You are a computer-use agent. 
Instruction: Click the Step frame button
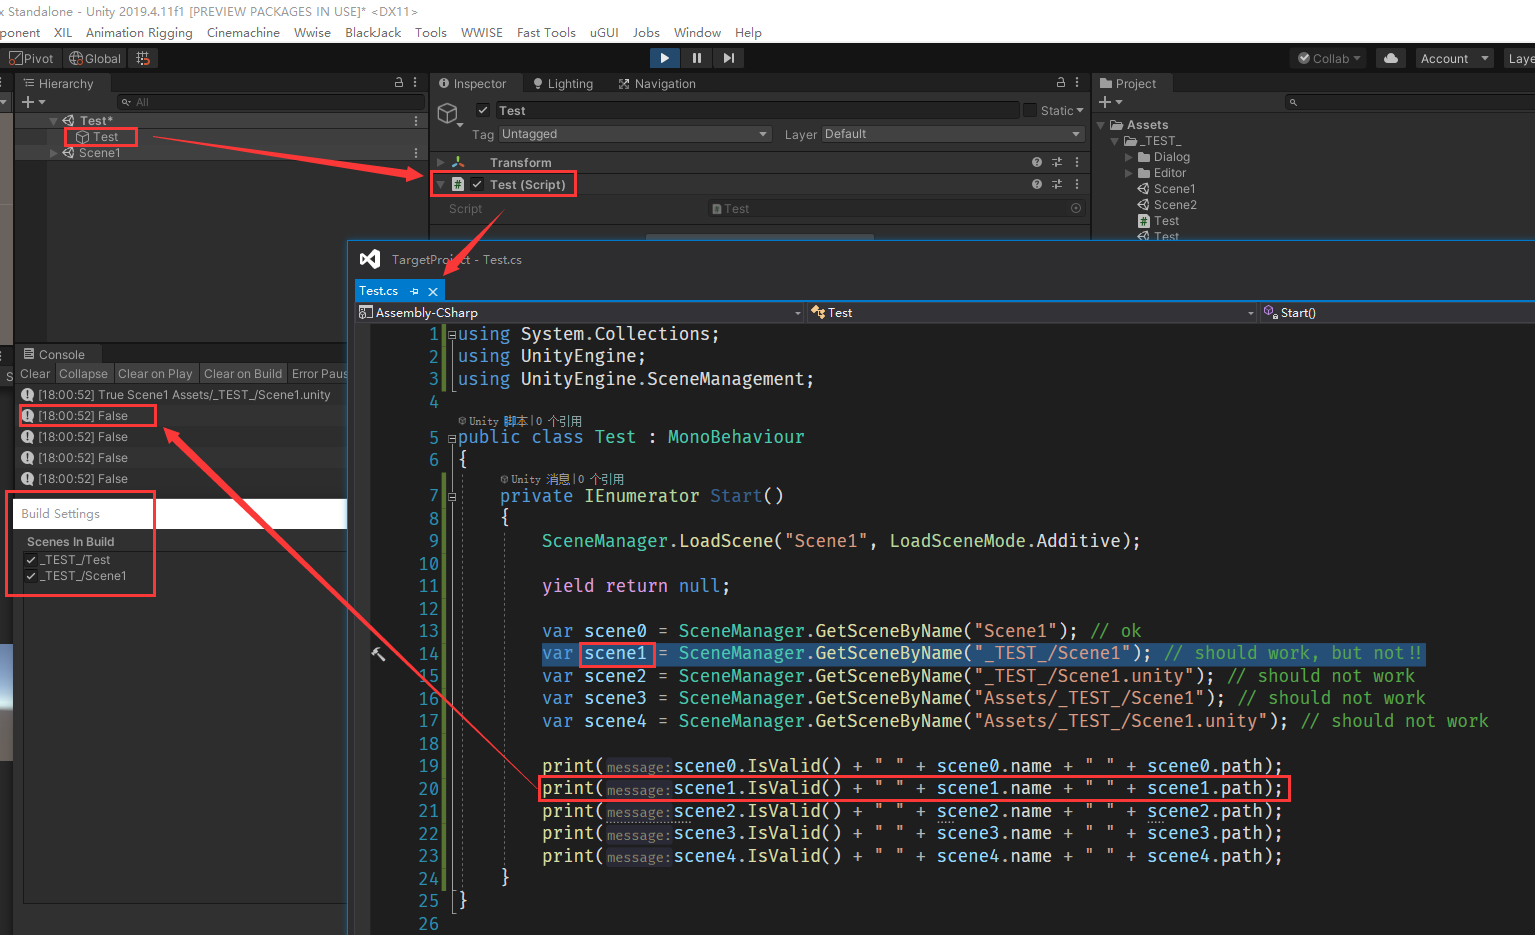(x=729, y=58)
